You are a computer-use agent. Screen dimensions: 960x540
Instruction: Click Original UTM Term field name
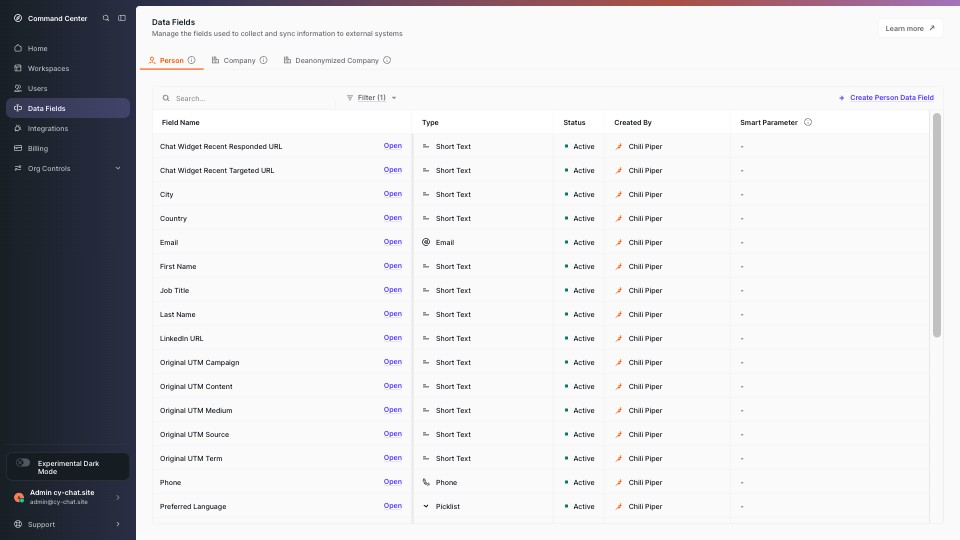click(x=191, y=459)
